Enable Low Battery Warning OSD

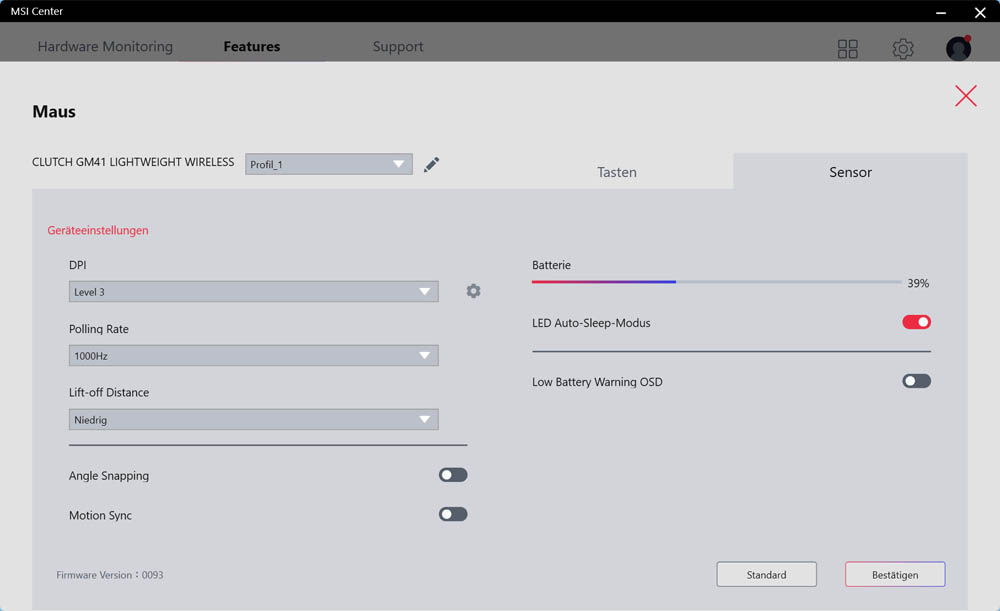pos(916,381)
